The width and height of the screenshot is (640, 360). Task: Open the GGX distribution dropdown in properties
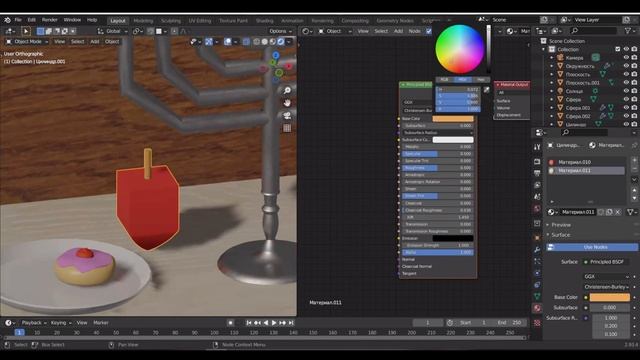click(x=607, y=276)
